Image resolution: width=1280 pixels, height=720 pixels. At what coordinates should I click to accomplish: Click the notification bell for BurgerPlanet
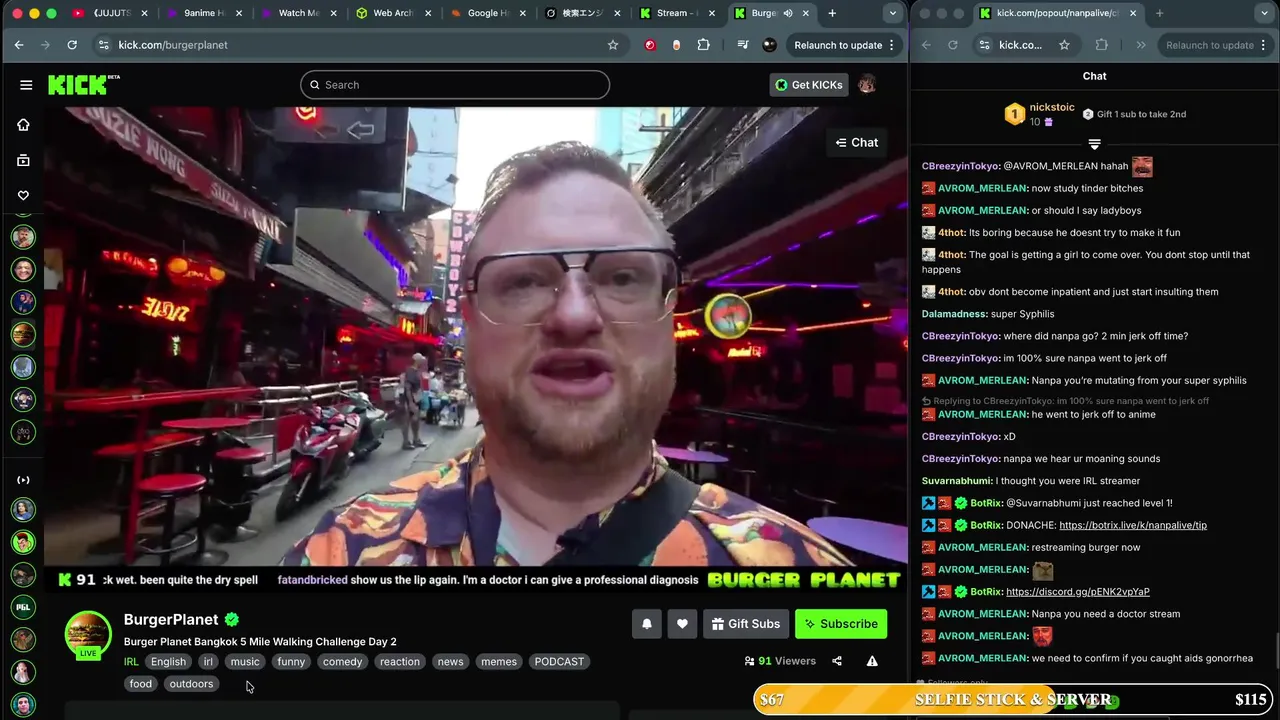click(x=647, y=624)
